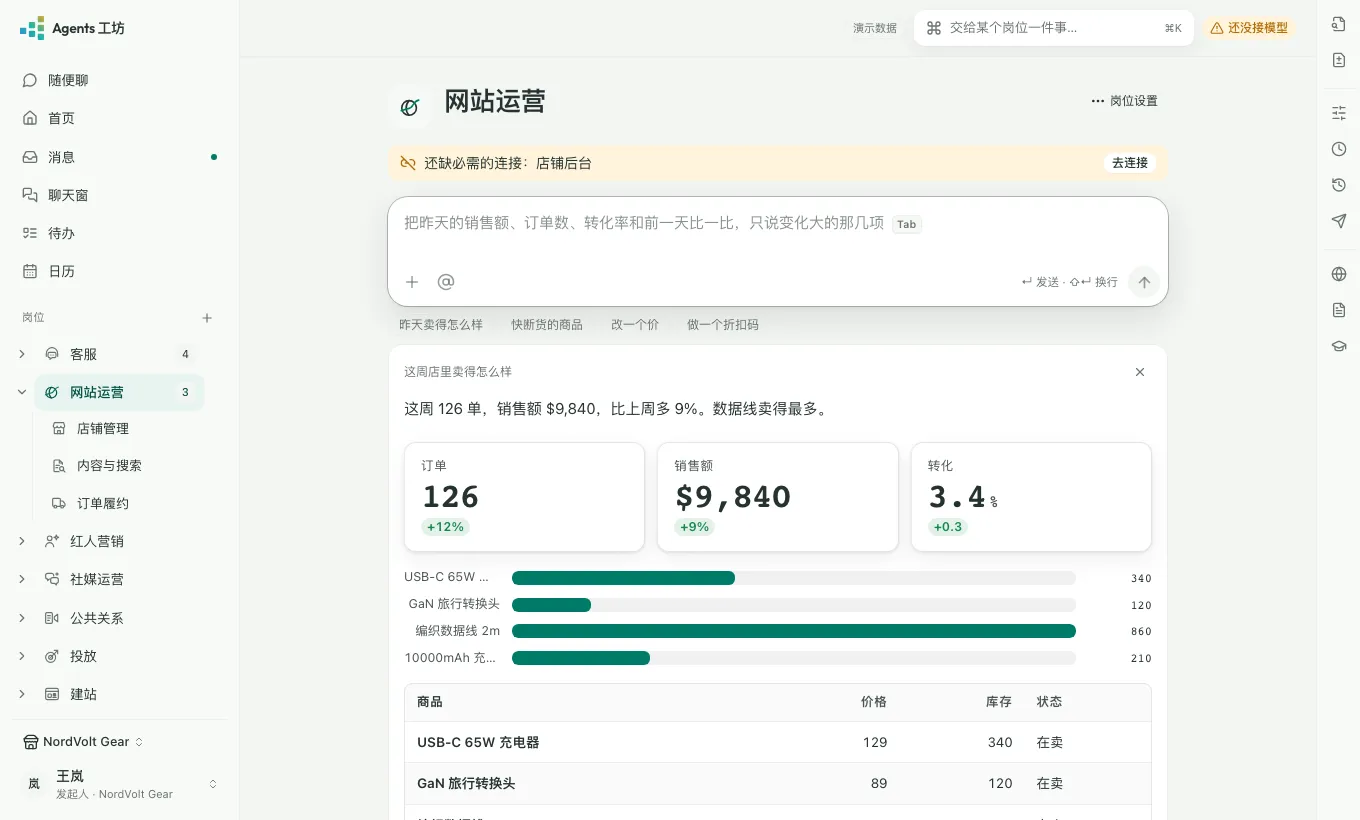This screenshot has width=1360, height=820.
Task: Click the paper plane icon in right rail
Action: coord(1339,221)
